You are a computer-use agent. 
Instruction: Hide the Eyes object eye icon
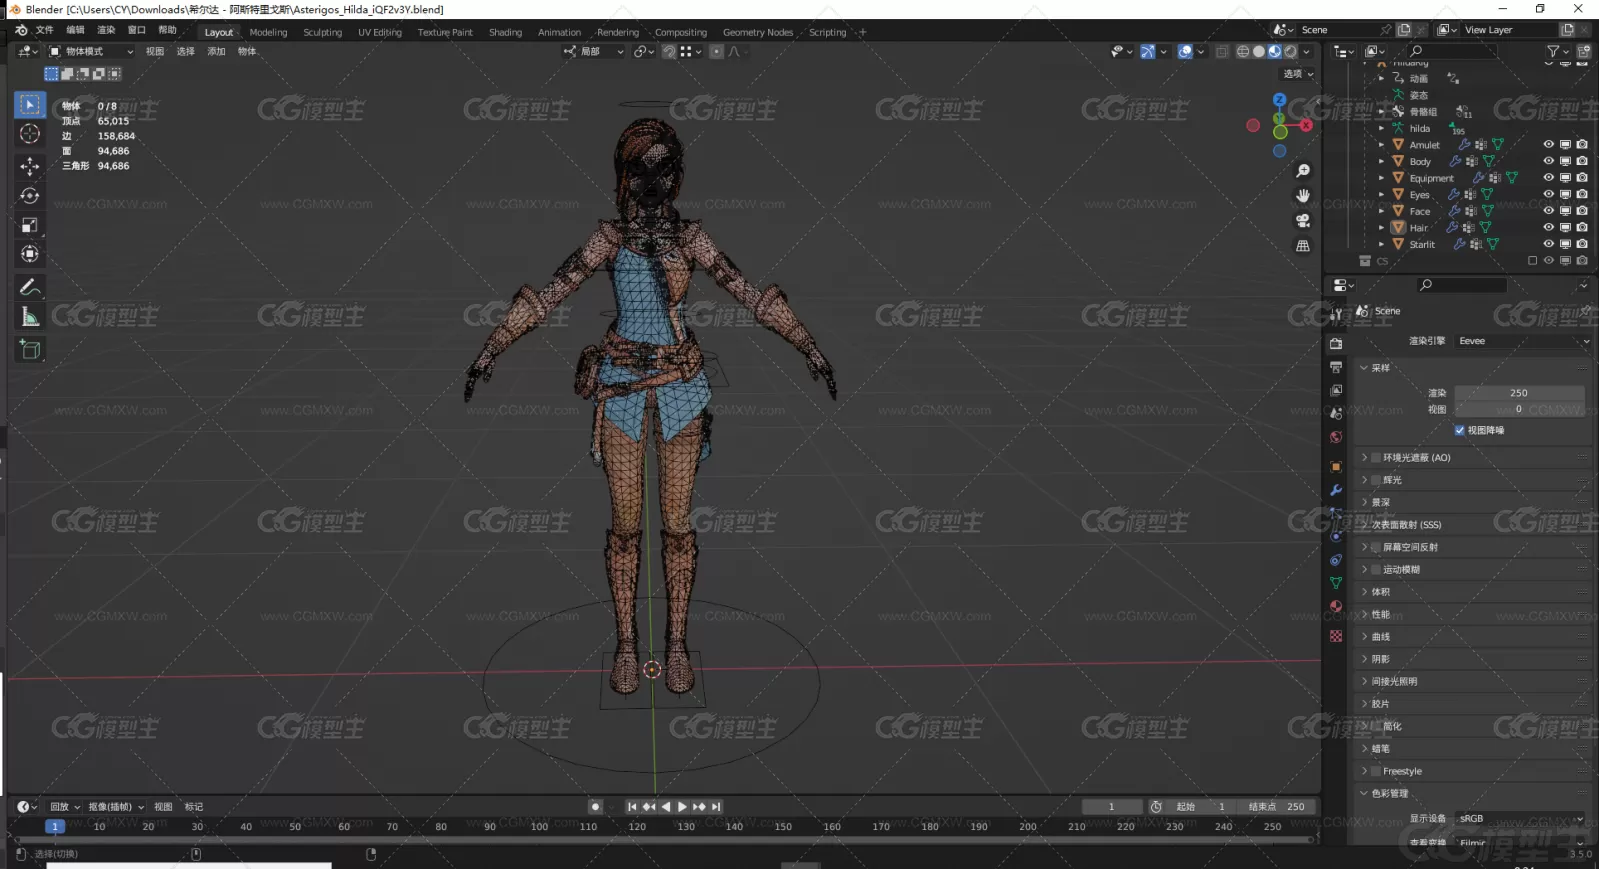pyautogui.click(x=1548, y=194)
